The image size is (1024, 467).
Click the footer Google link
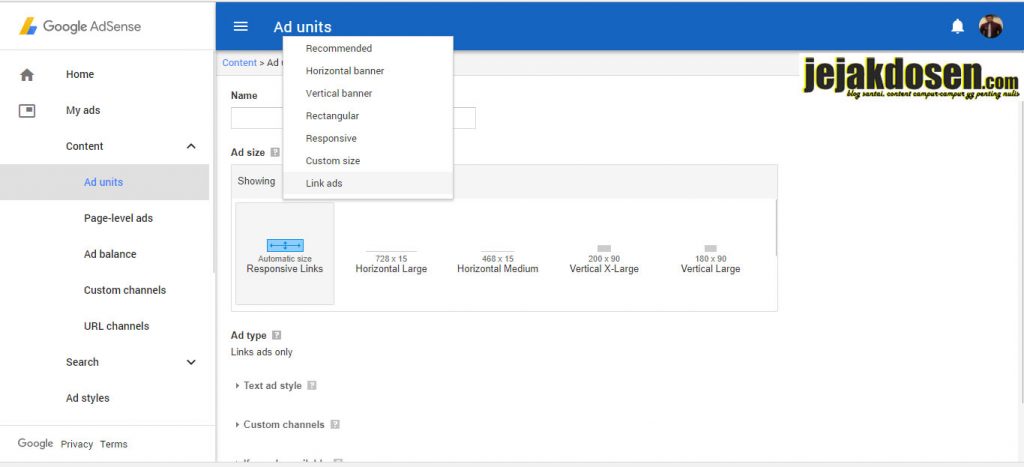(x=35, y=443)
